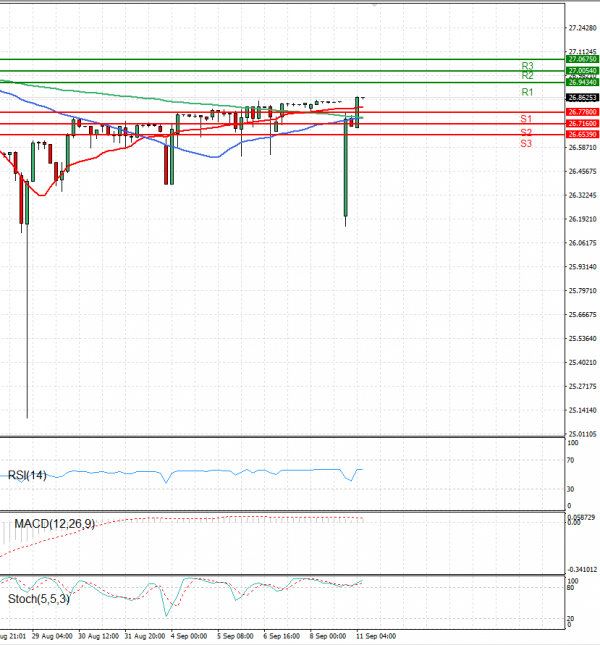The width and height of the screenshot is (600, 645).
Task: Click the 25.53640 price axis value
Action: [x=582, y=338]
